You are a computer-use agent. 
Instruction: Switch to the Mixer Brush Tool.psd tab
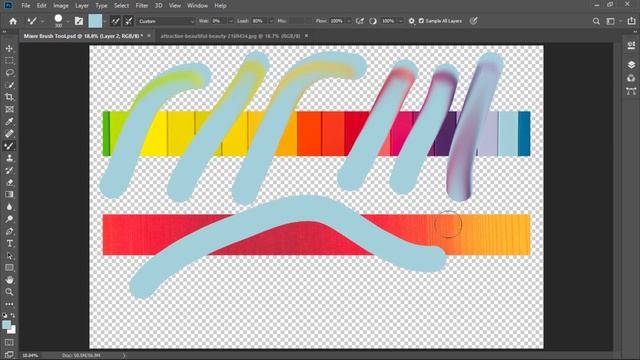(x=83, y=36)
